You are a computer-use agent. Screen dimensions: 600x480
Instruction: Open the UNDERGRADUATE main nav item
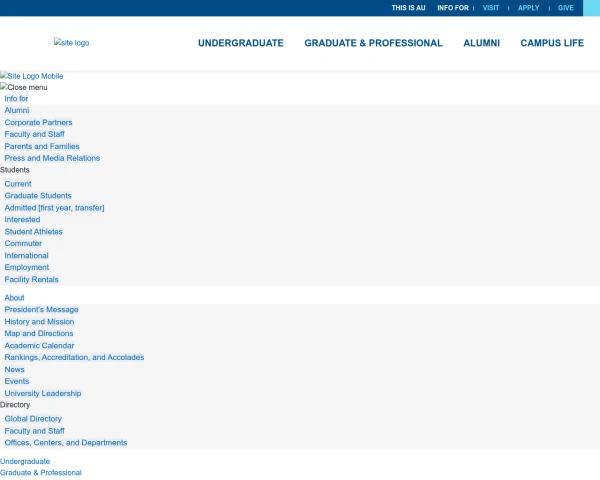tap(241, 43)
